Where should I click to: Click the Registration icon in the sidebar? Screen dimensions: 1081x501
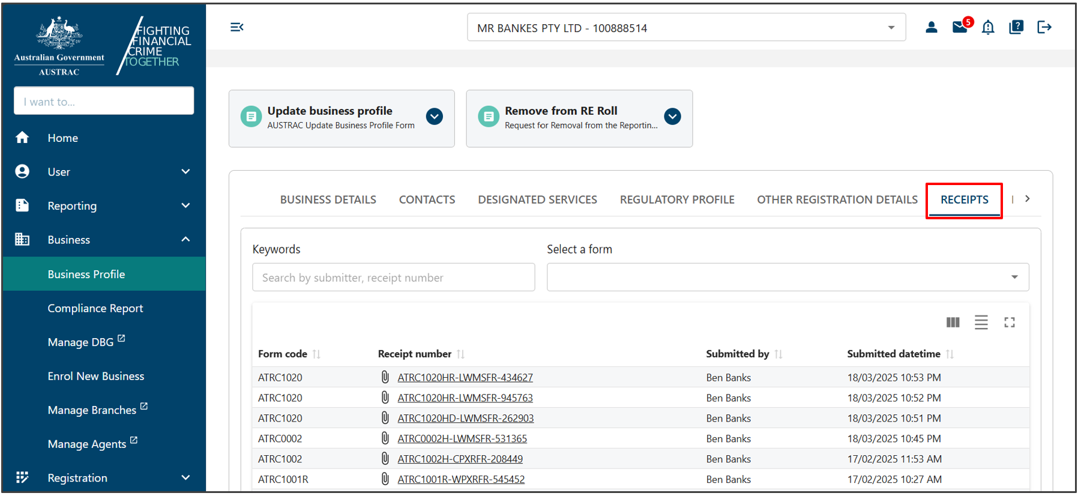click(22, 478)
